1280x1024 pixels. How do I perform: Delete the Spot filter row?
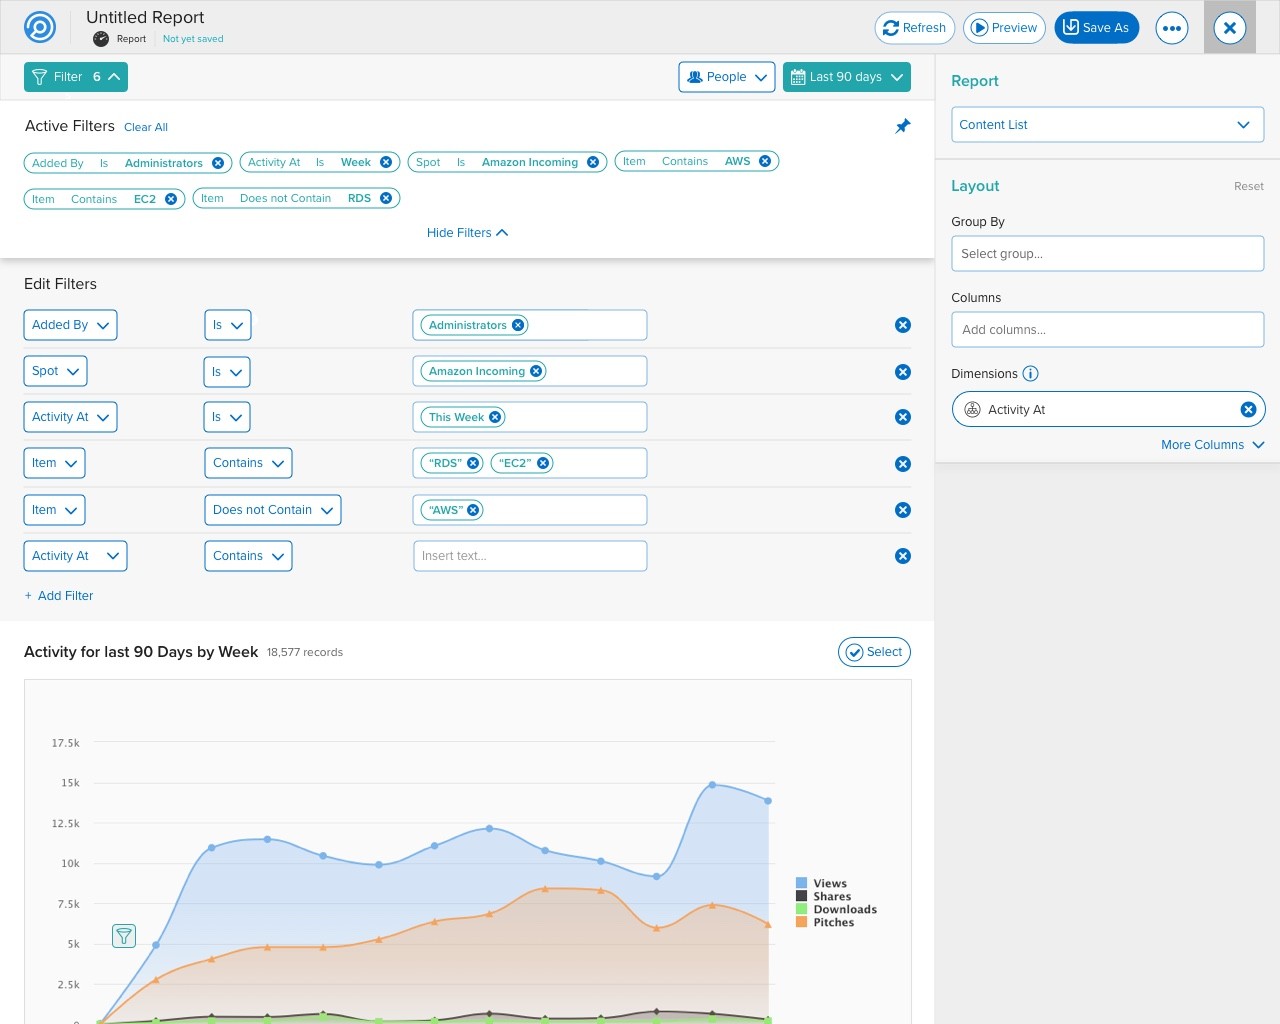click(x=903, y=372)
